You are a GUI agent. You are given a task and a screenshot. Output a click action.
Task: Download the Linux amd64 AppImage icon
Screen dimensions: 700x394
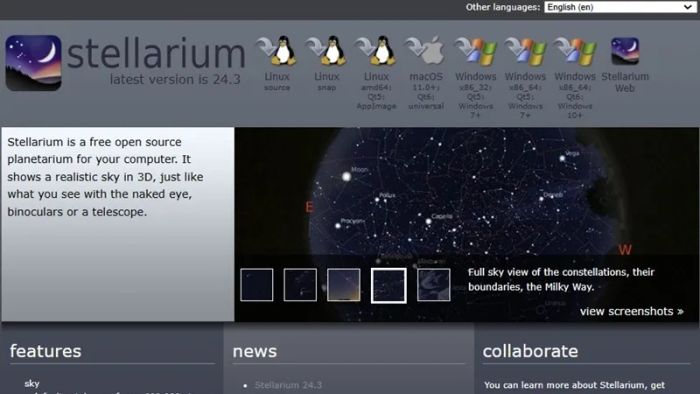coord(376,51)
